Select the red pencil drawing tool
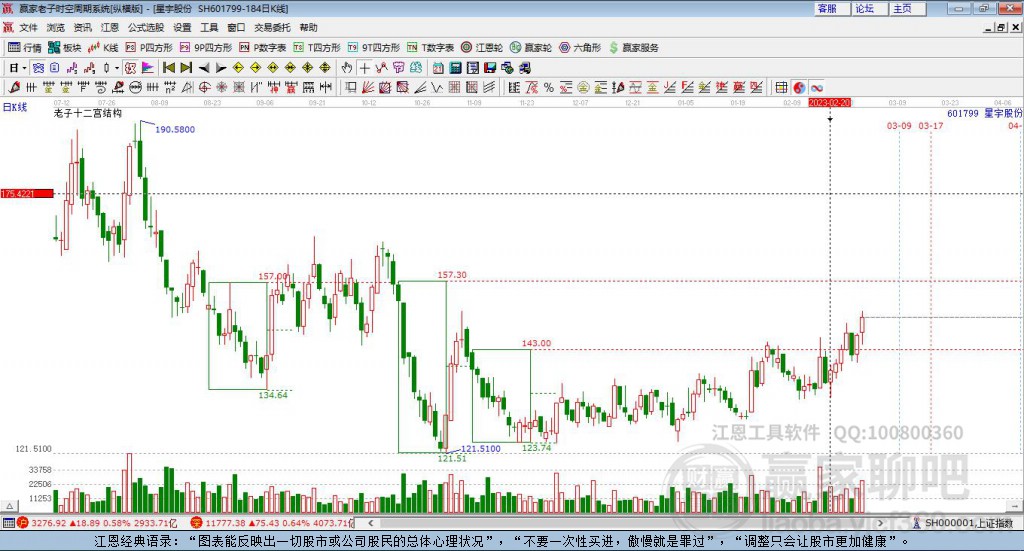 point(14,87)
